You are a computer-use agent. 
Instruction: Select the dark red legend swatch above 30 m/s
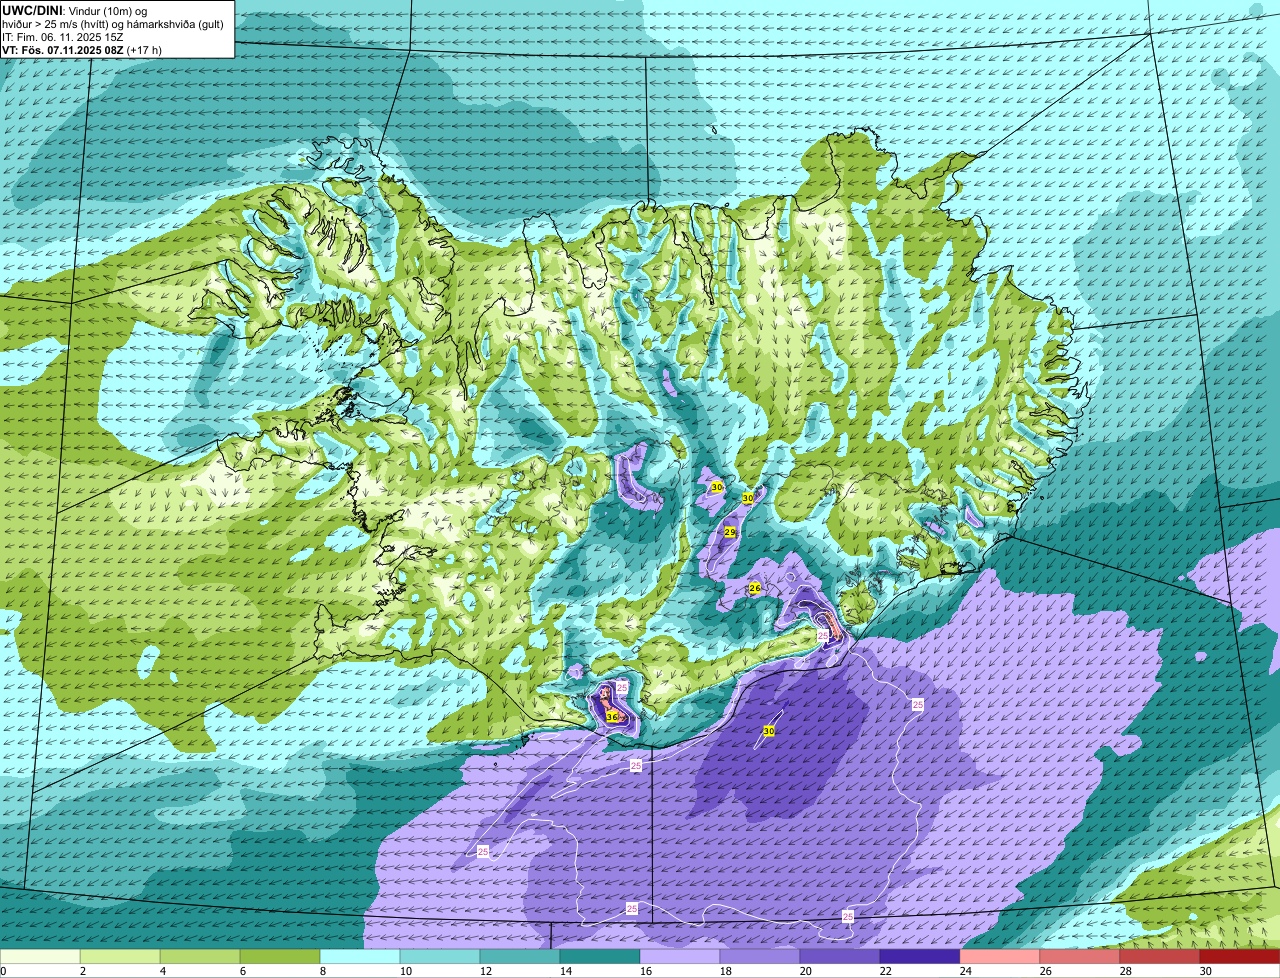click(1240, 957)
